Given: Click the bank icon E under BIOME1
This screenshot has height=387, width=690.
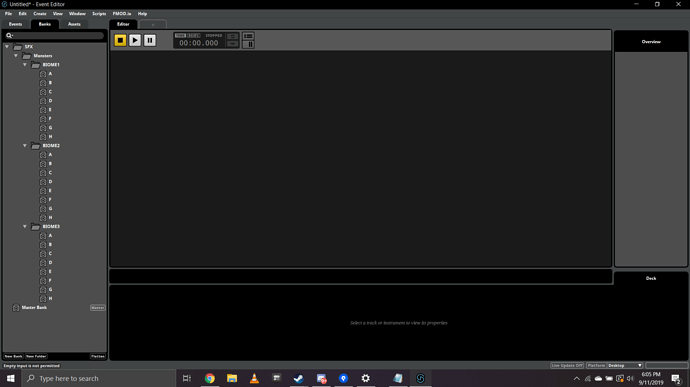Looking at the screenshot, I should [x=43, y=110].
